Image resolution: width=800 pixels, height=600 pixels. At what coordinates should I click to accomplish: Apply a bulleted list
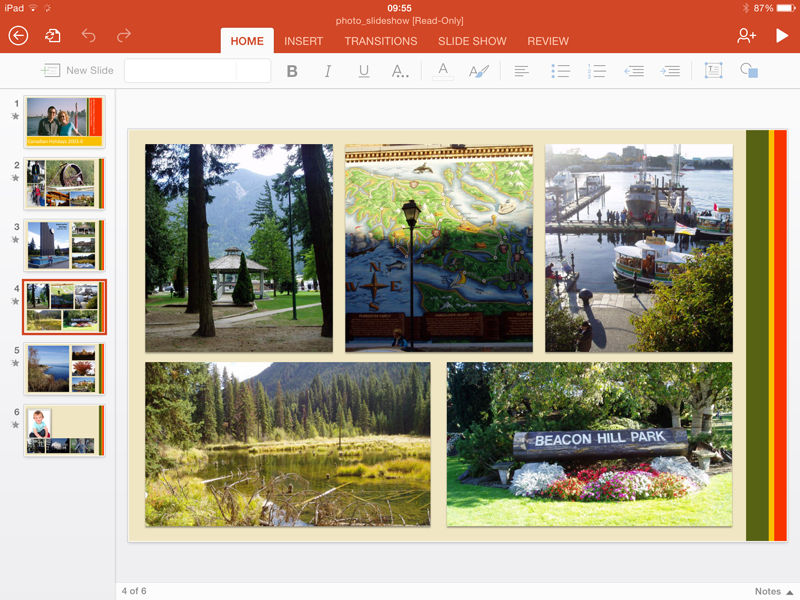[560, 71]
